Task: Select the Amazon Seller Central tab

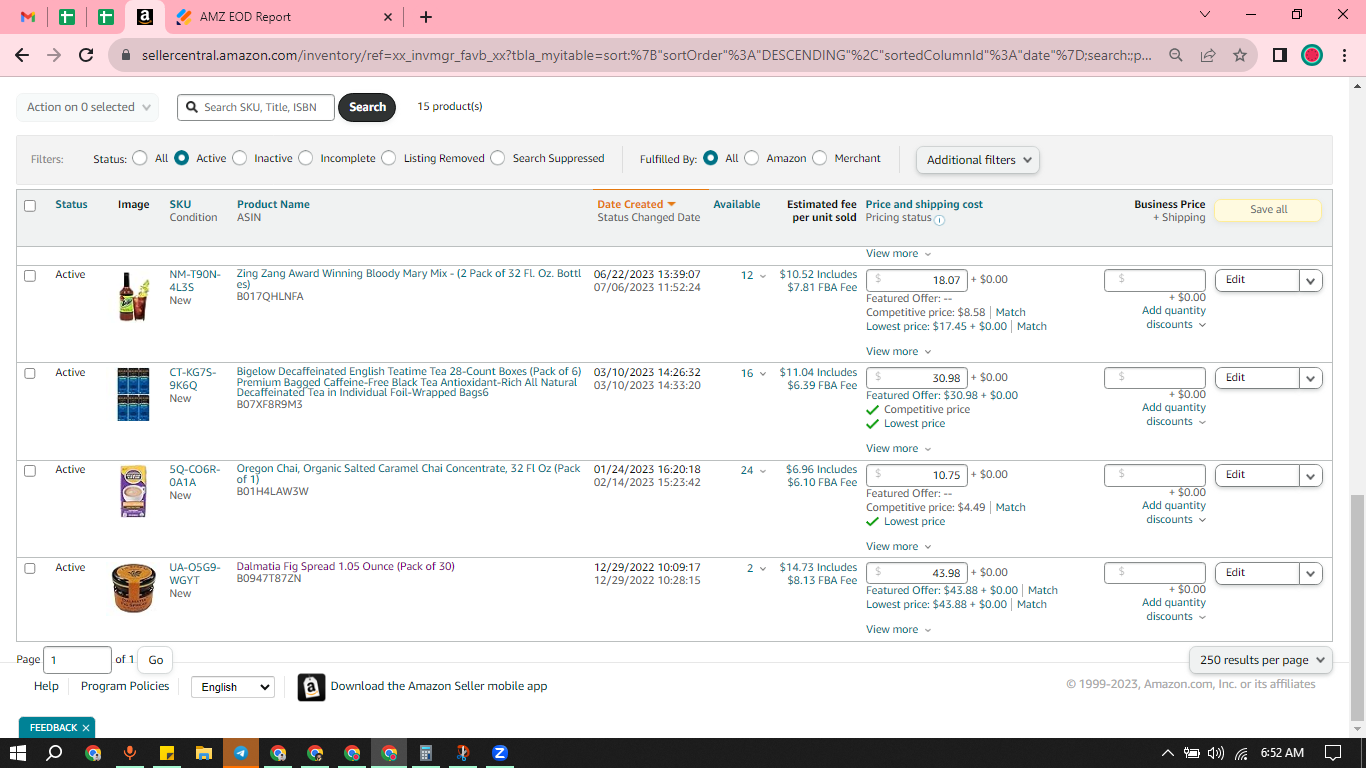Action: (144, 17)
